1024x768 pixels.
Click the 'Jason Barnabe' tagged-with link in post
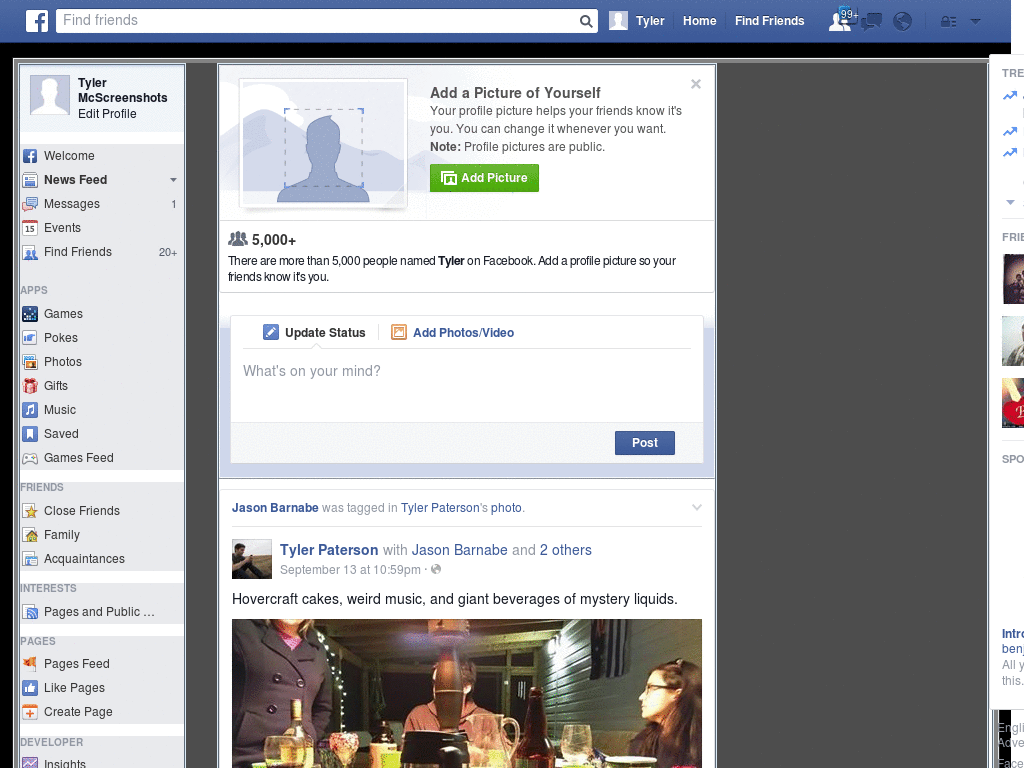460,550
